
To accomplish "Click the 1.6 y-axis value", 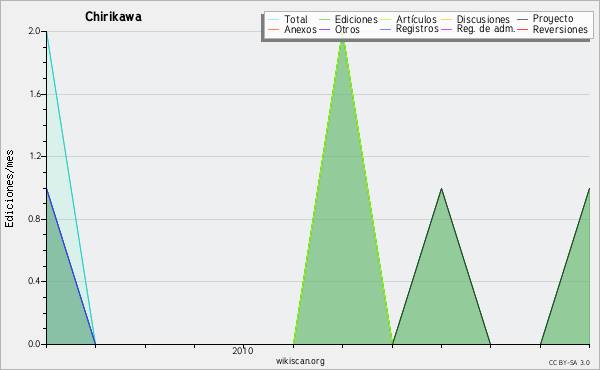I will (35, 94).
